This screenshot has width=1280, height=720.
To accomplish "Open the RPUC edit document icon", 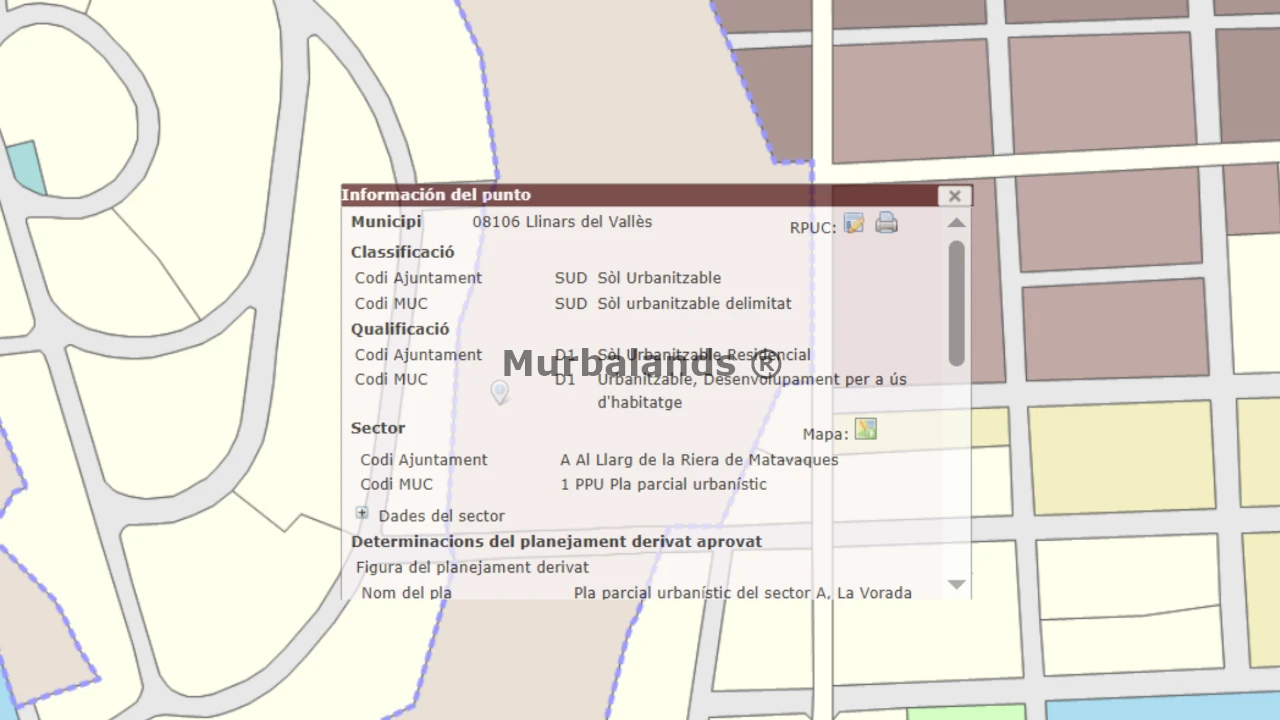I will 853,224.
